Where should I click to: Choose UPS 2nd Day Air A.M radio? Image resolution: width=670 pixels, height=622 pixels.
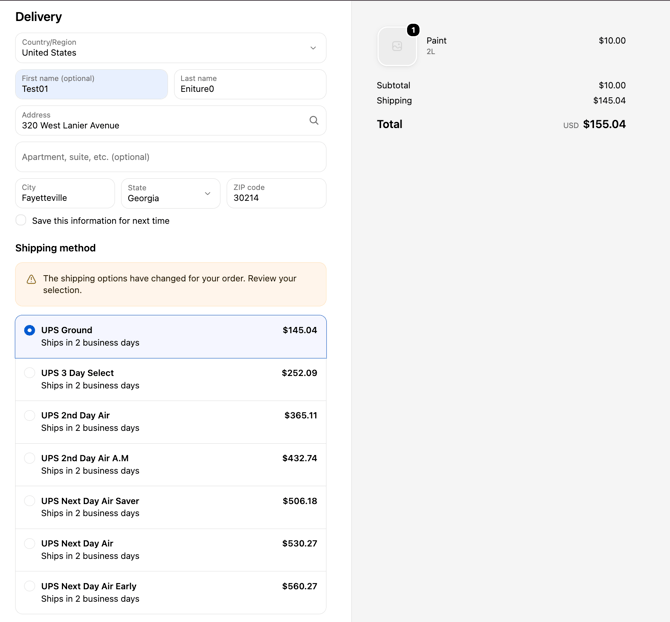29,458
